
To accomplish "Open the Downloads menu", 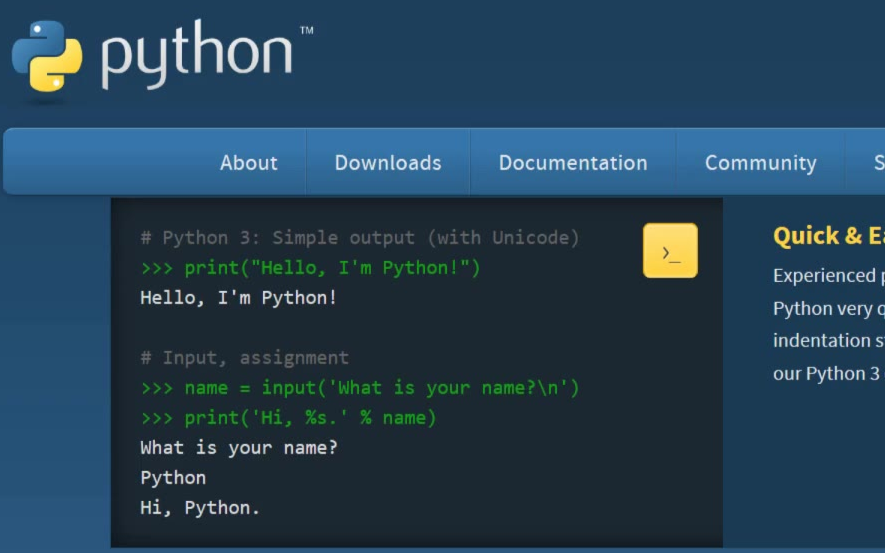I will [x=388, y=162].
